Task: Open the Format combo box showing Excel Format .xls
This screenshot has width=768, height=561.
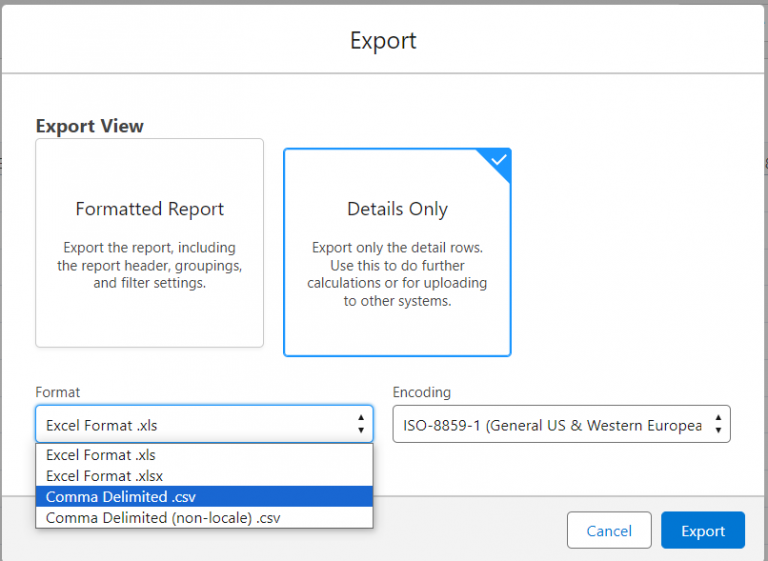Action: click(195, 425)
